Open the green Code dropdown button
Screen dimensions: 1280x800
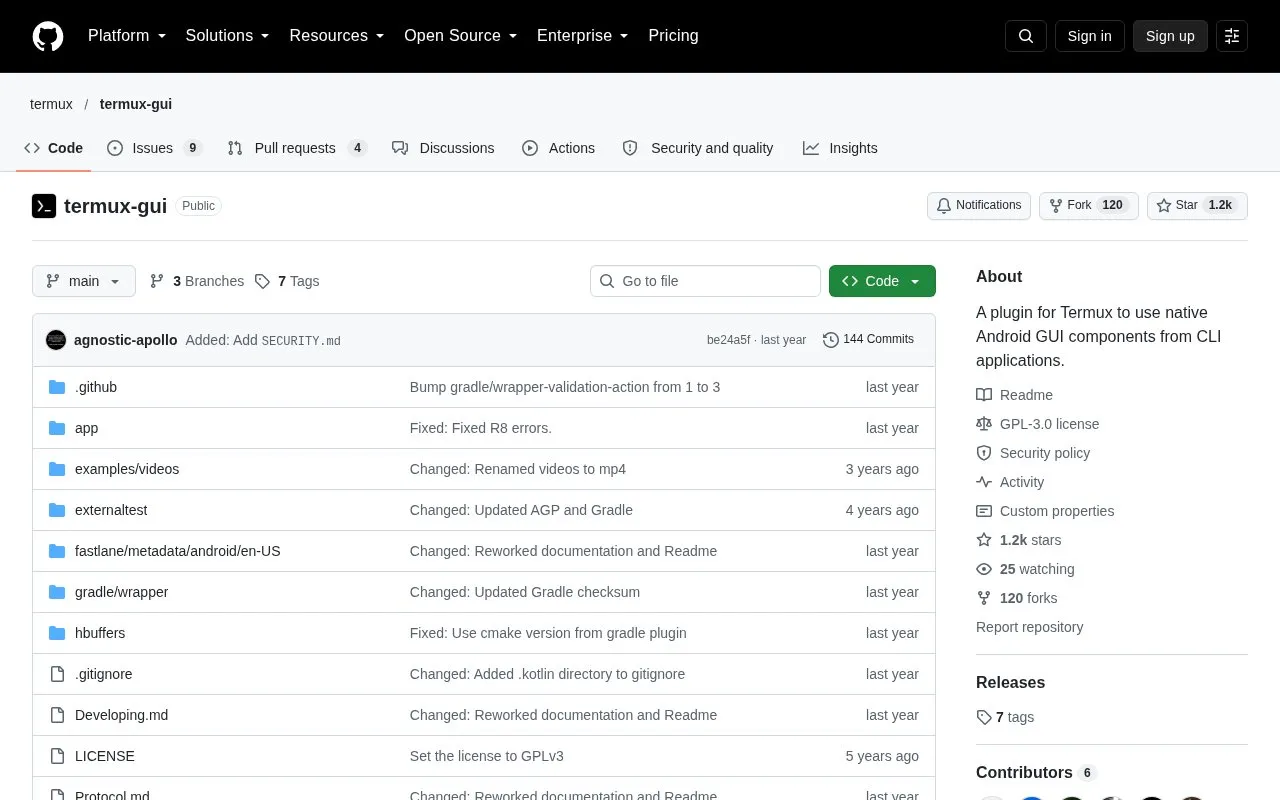pos(882,281)
